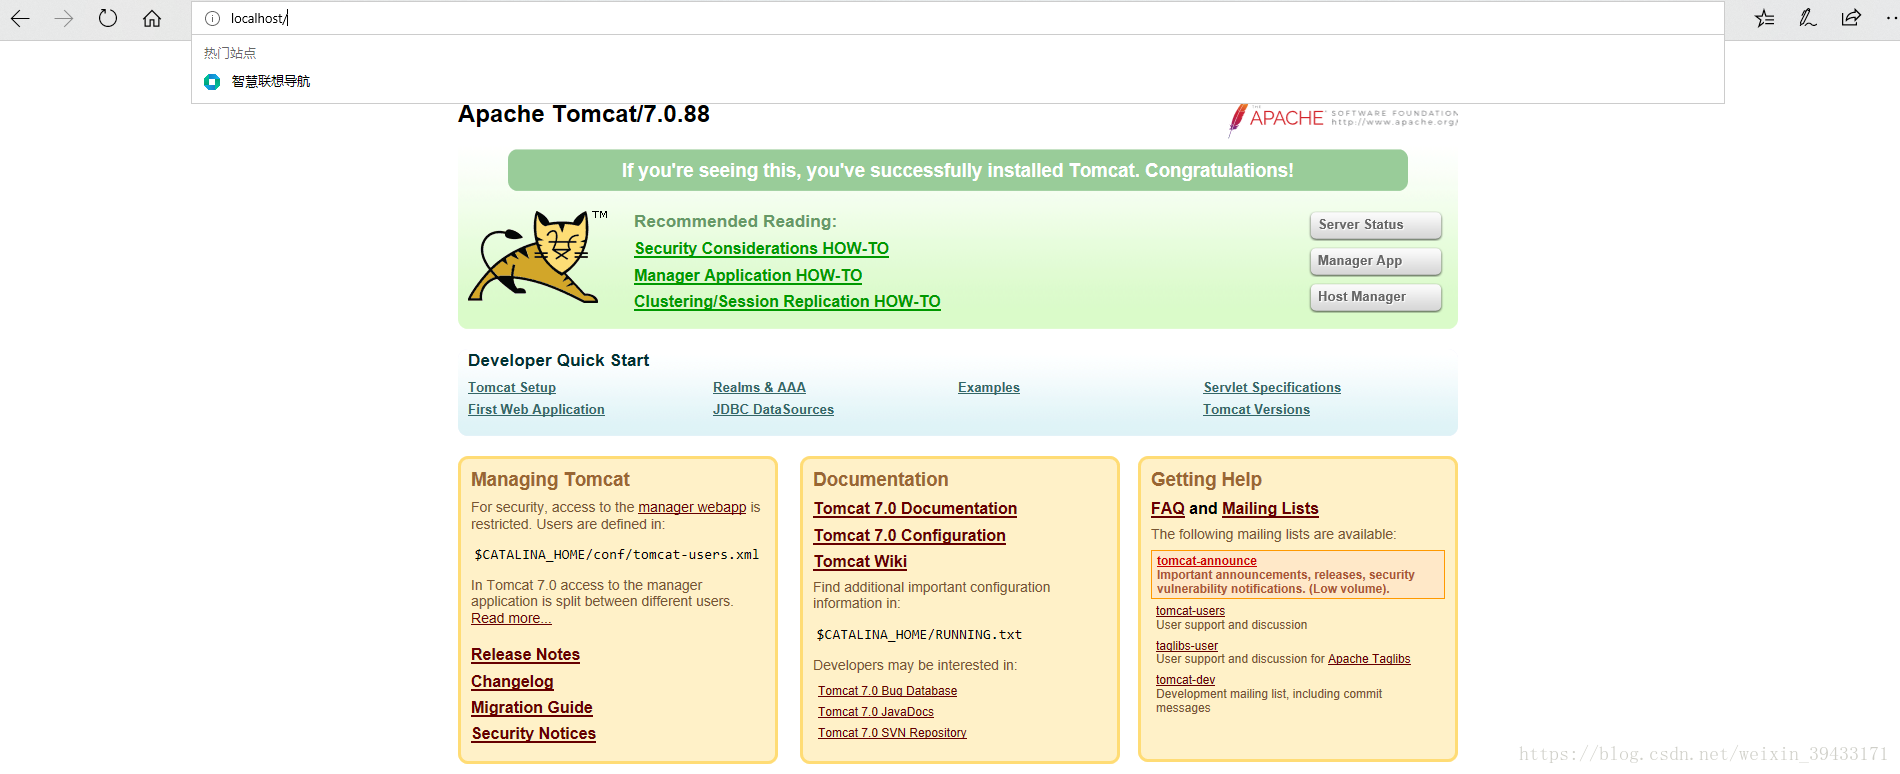Open Apache Taglibs link
1900x774 pixels.
pyautogui.click(x=1369, y=659)
